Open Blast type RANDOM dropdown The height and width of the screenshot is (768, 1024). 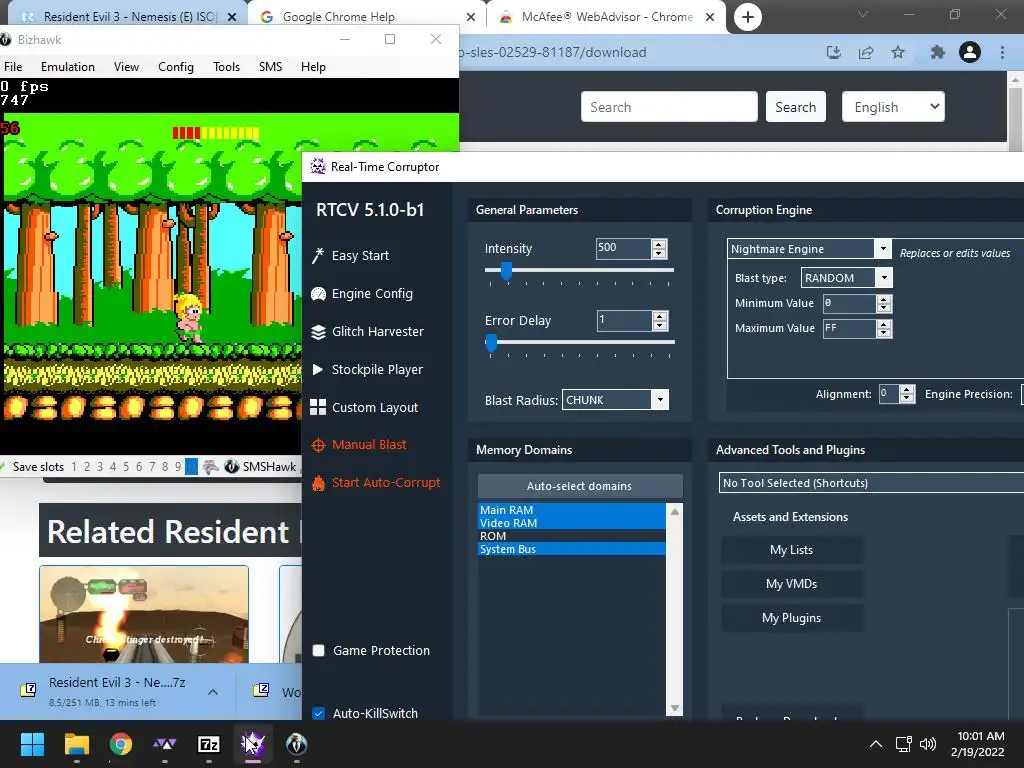pyautogui.click(x=884, y=278)
